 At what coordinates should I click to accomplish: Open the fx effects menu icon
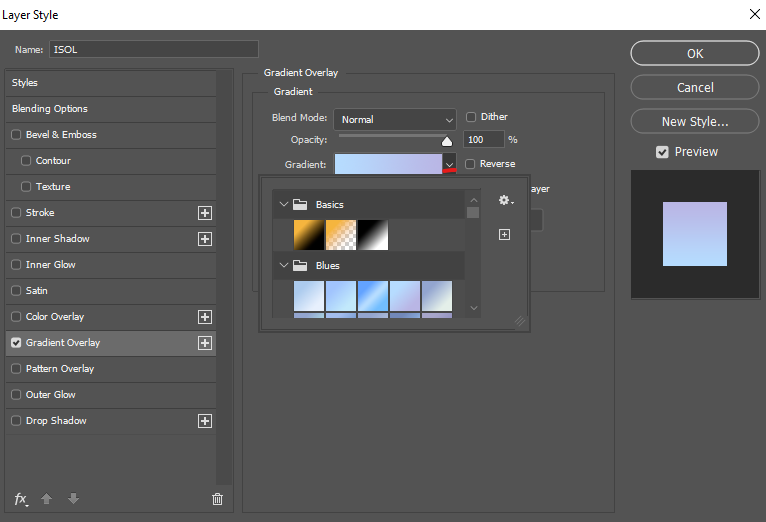(x=21, y=499)
